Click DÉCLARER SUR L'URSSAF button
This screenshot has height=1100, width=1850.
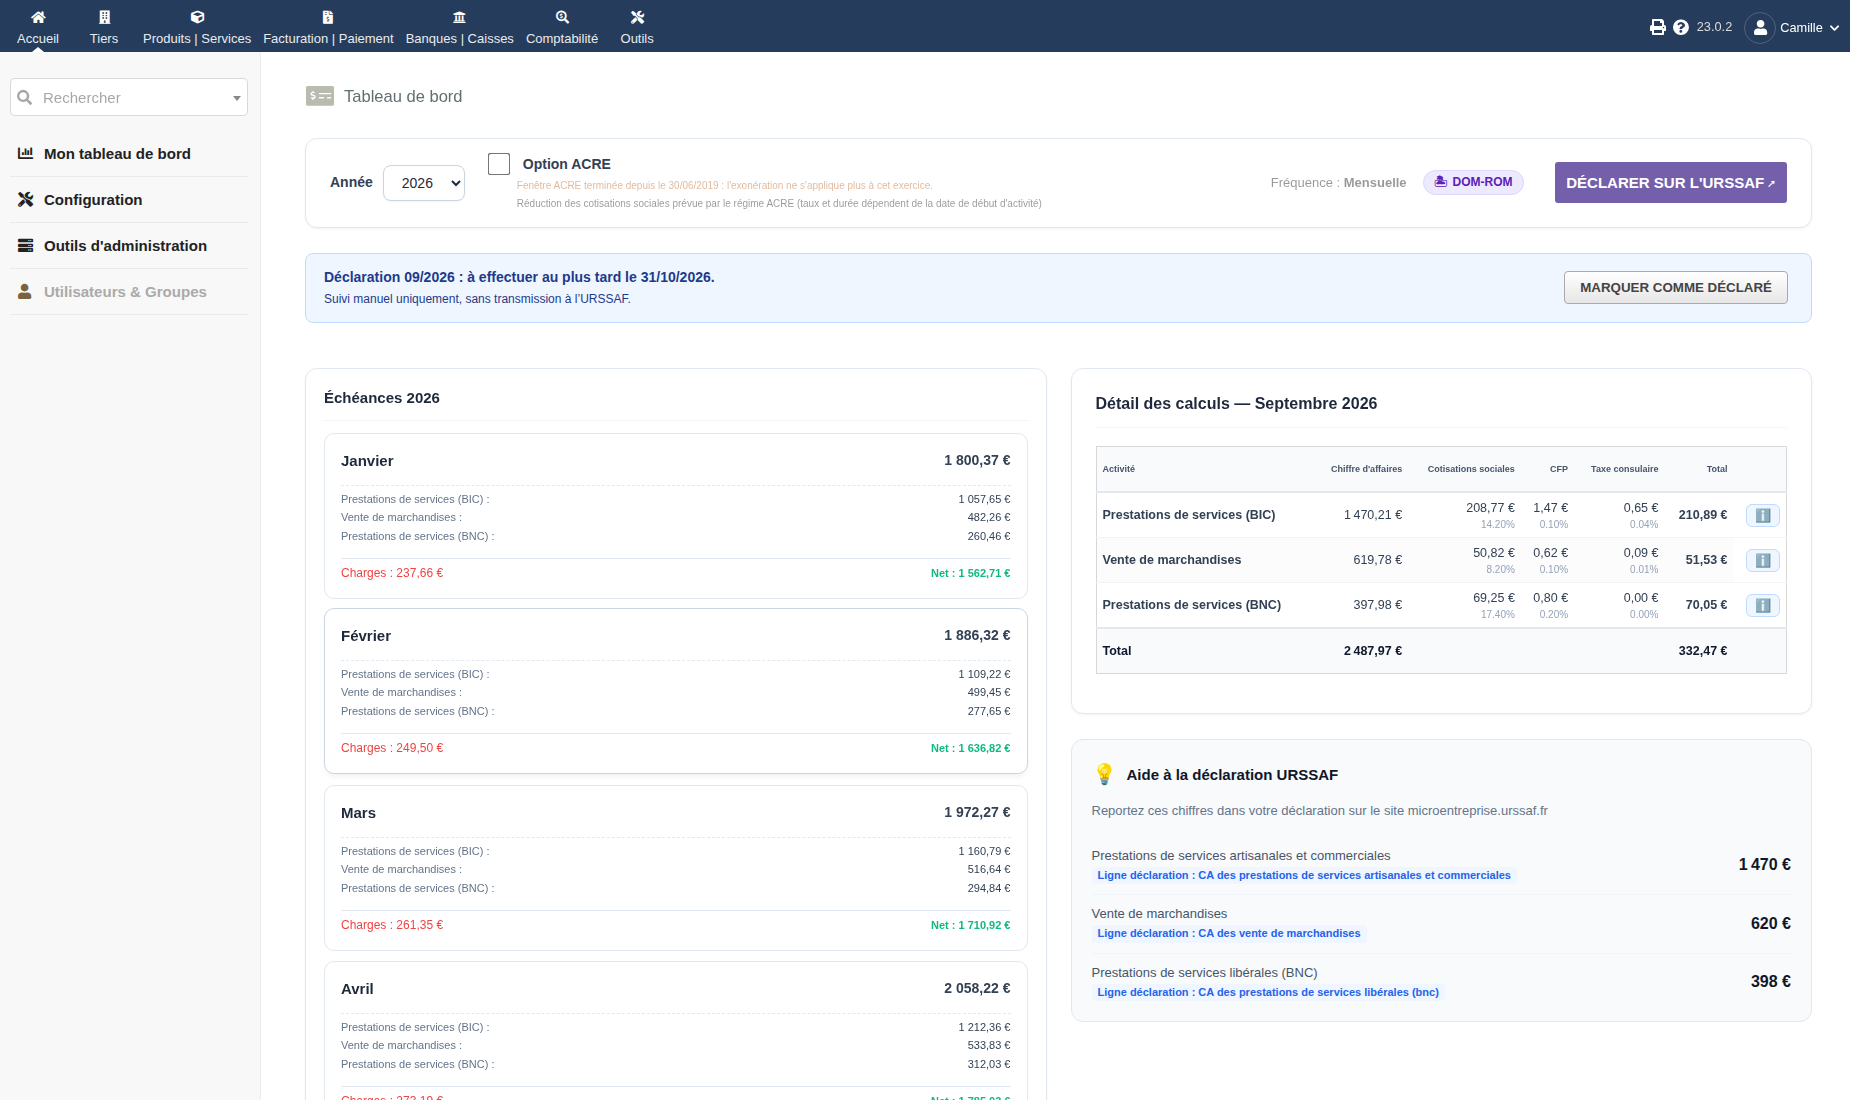tap(1670, 183)
